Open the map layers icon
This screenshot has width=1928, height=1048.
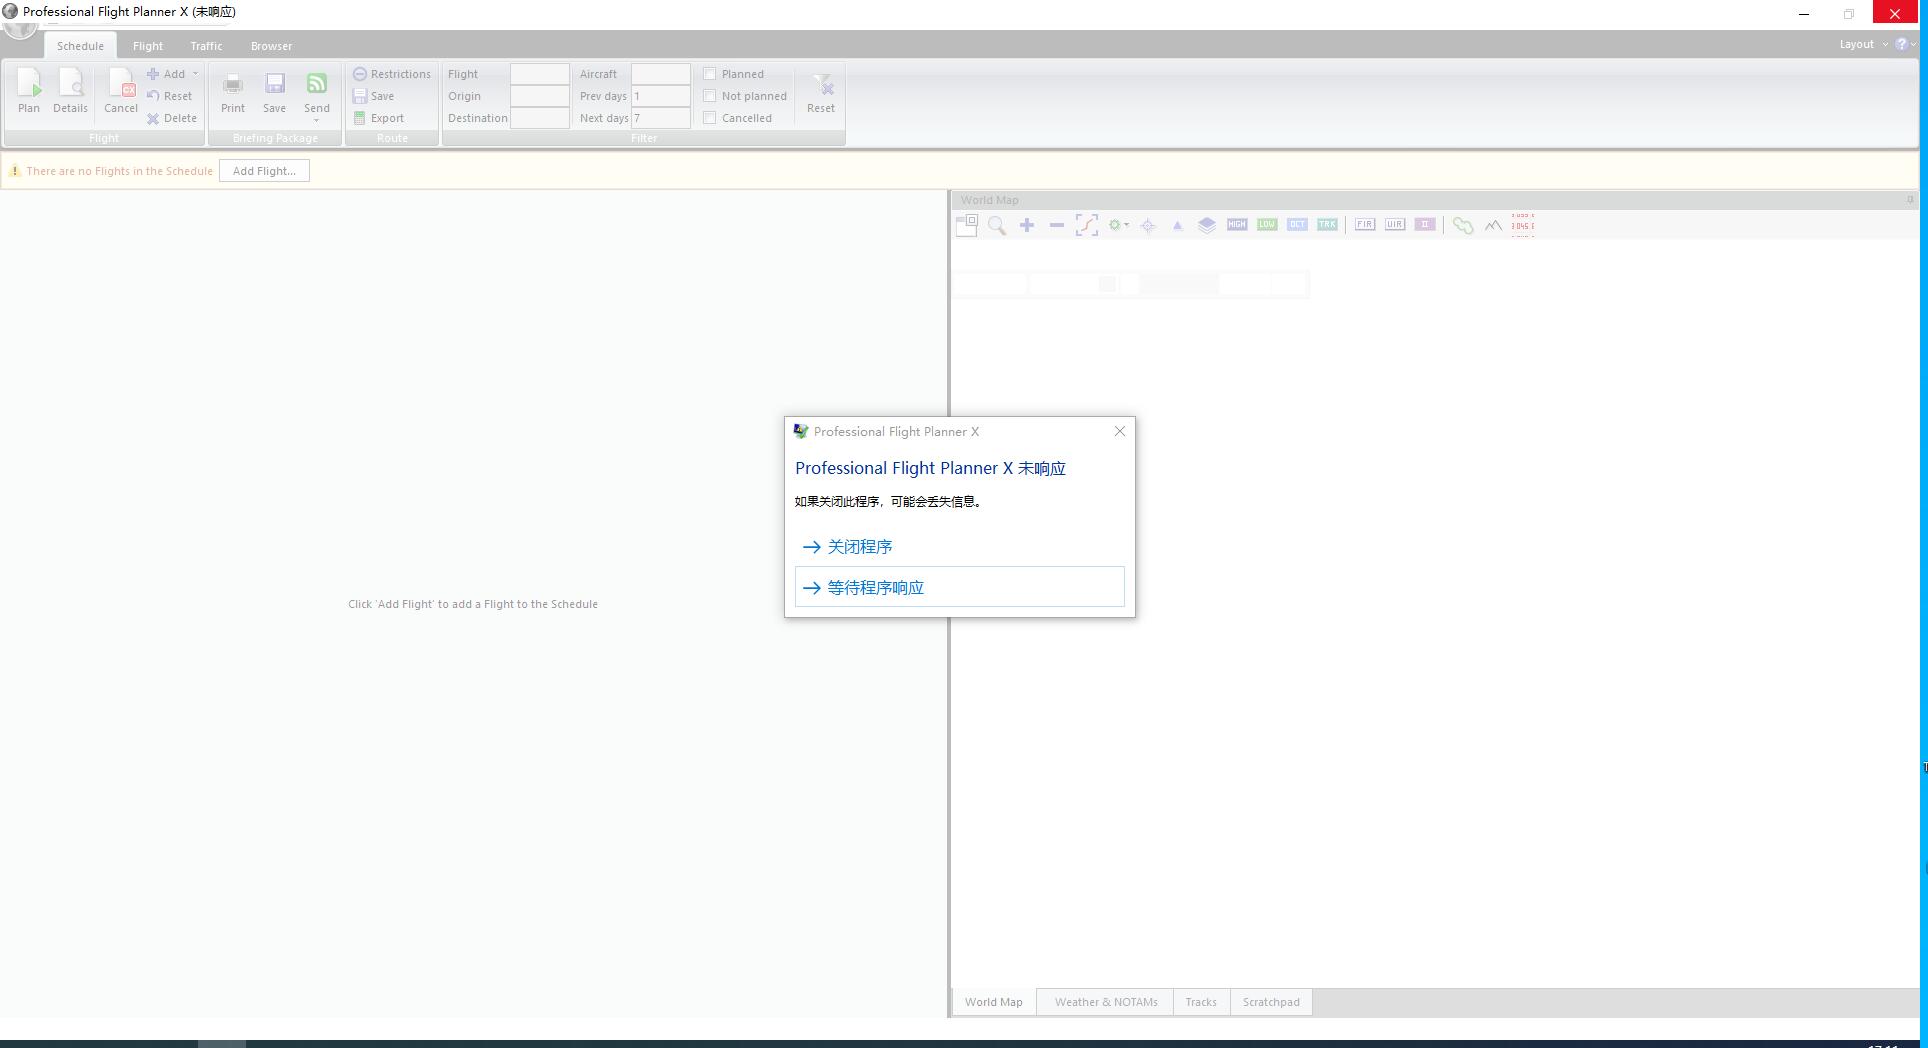(x=1207, y=225)
